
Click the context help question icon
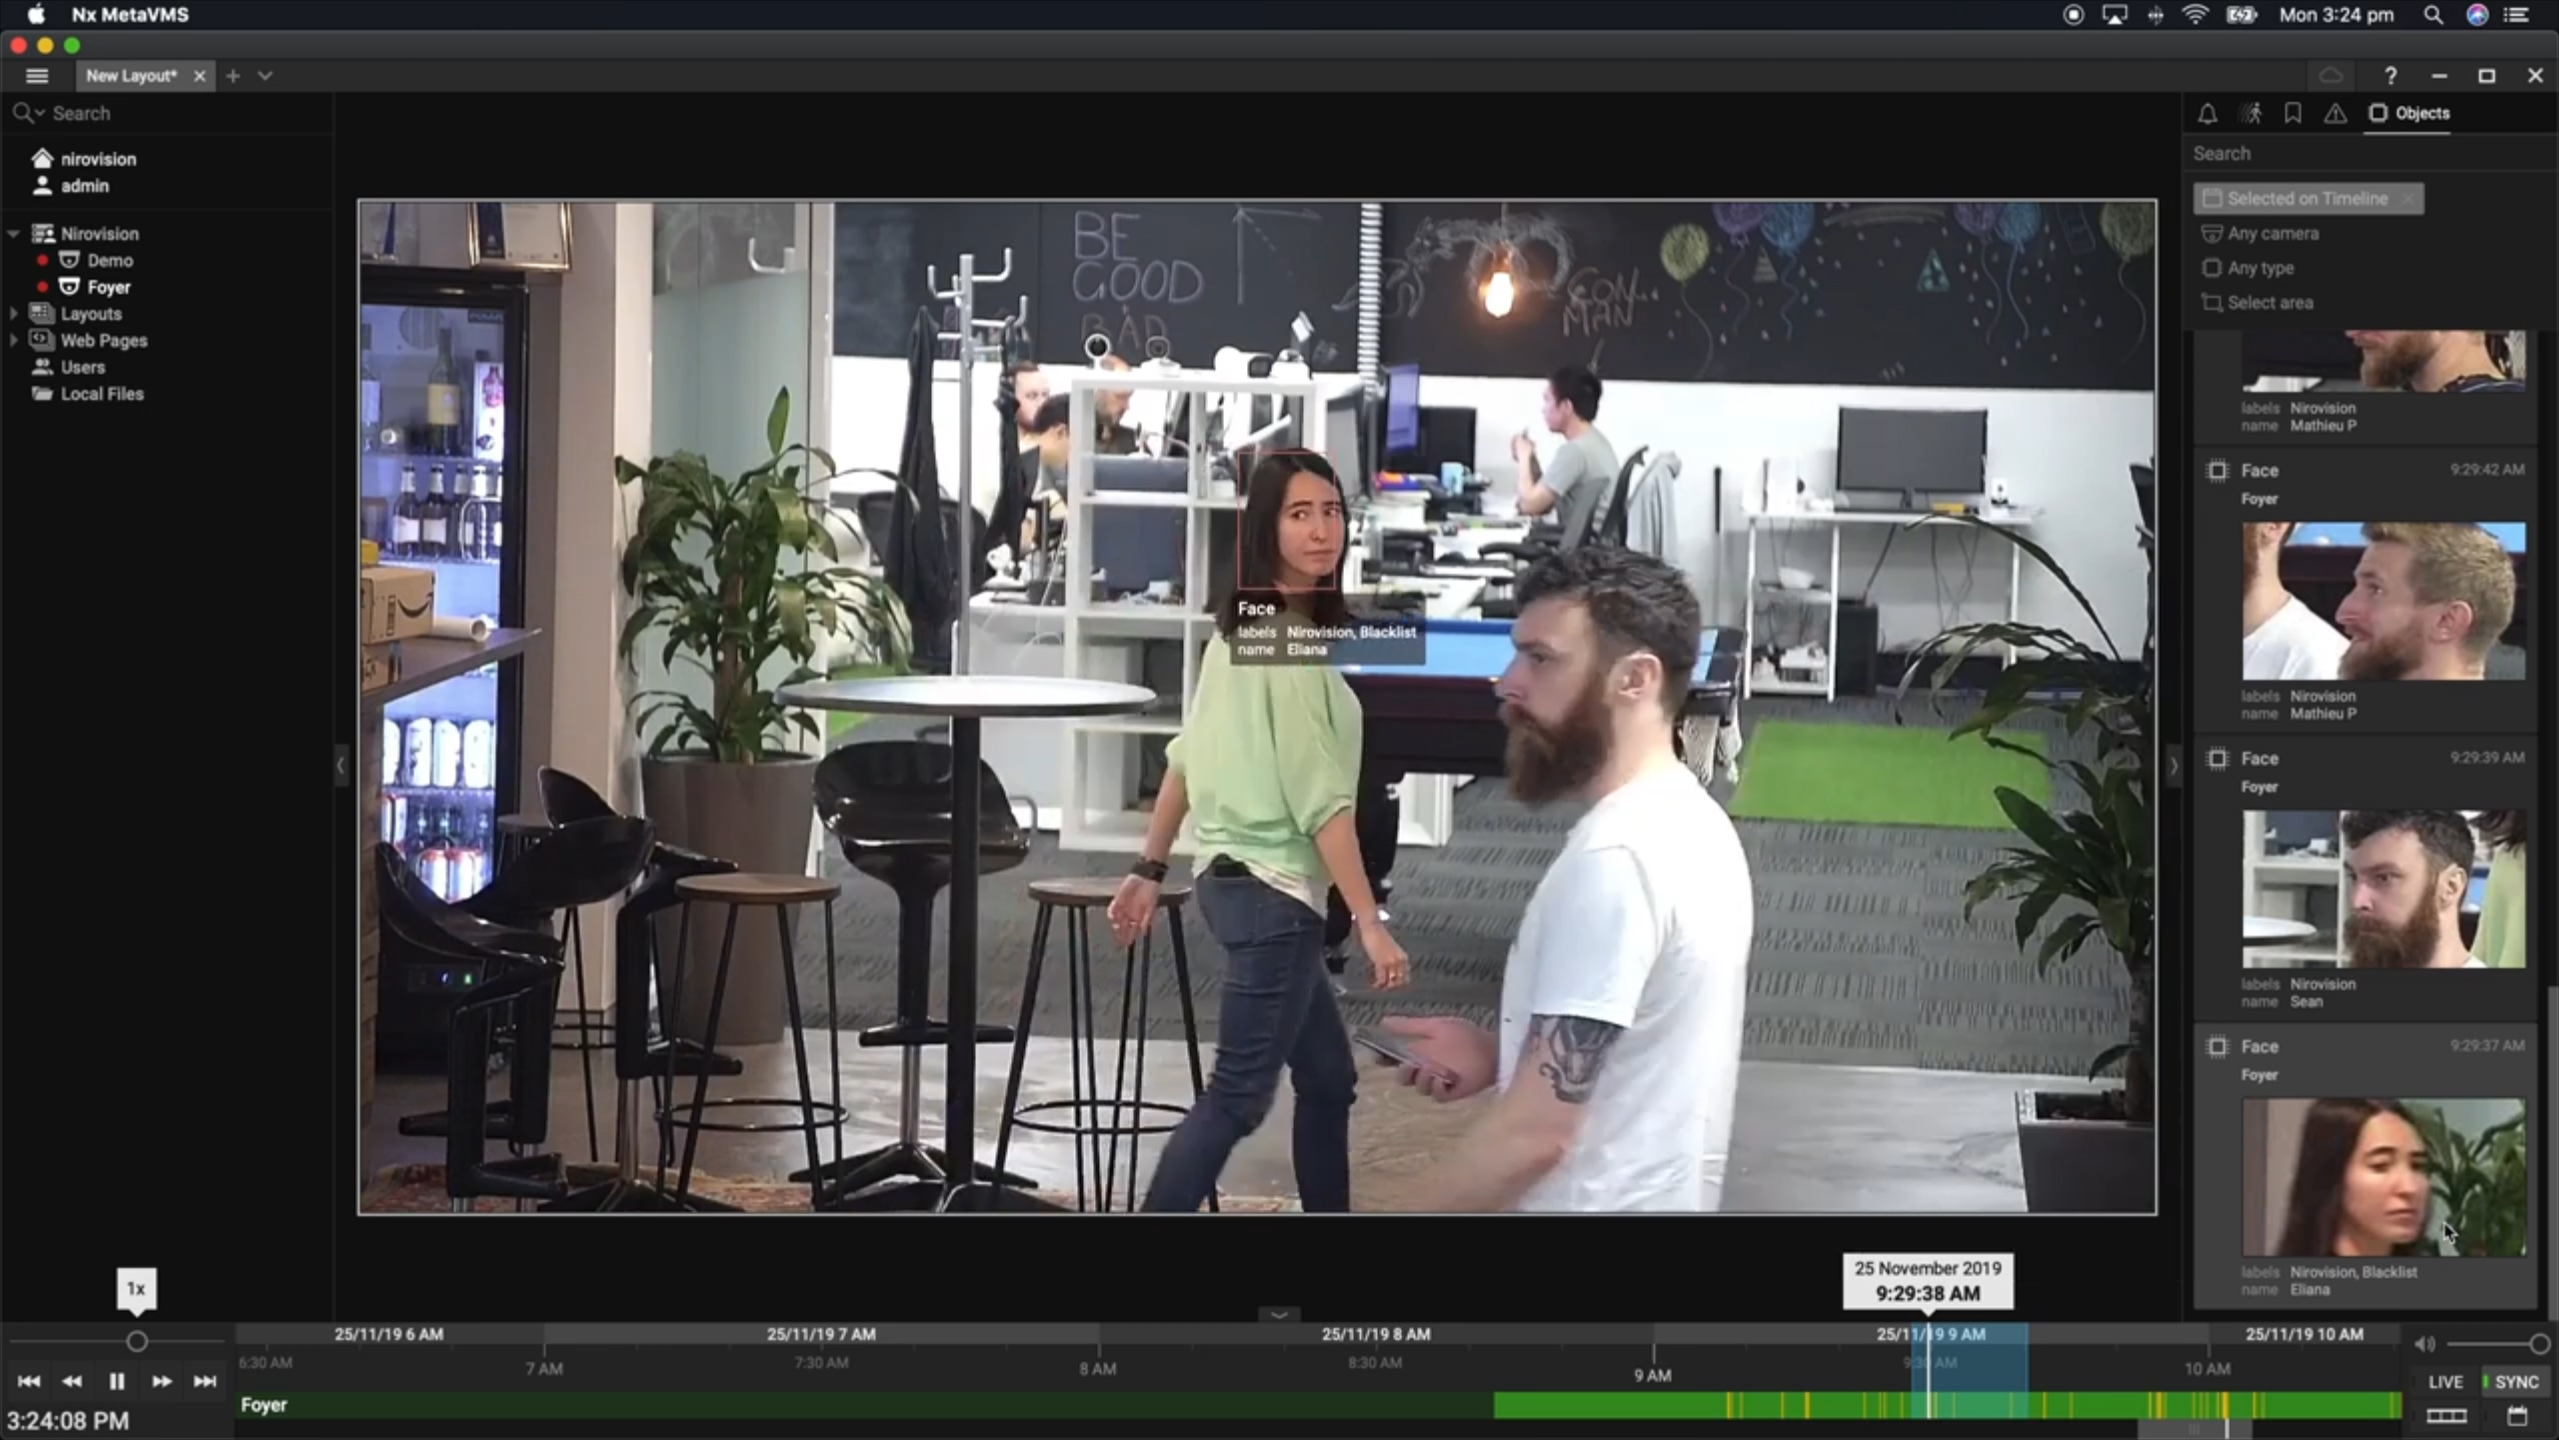2390,76
